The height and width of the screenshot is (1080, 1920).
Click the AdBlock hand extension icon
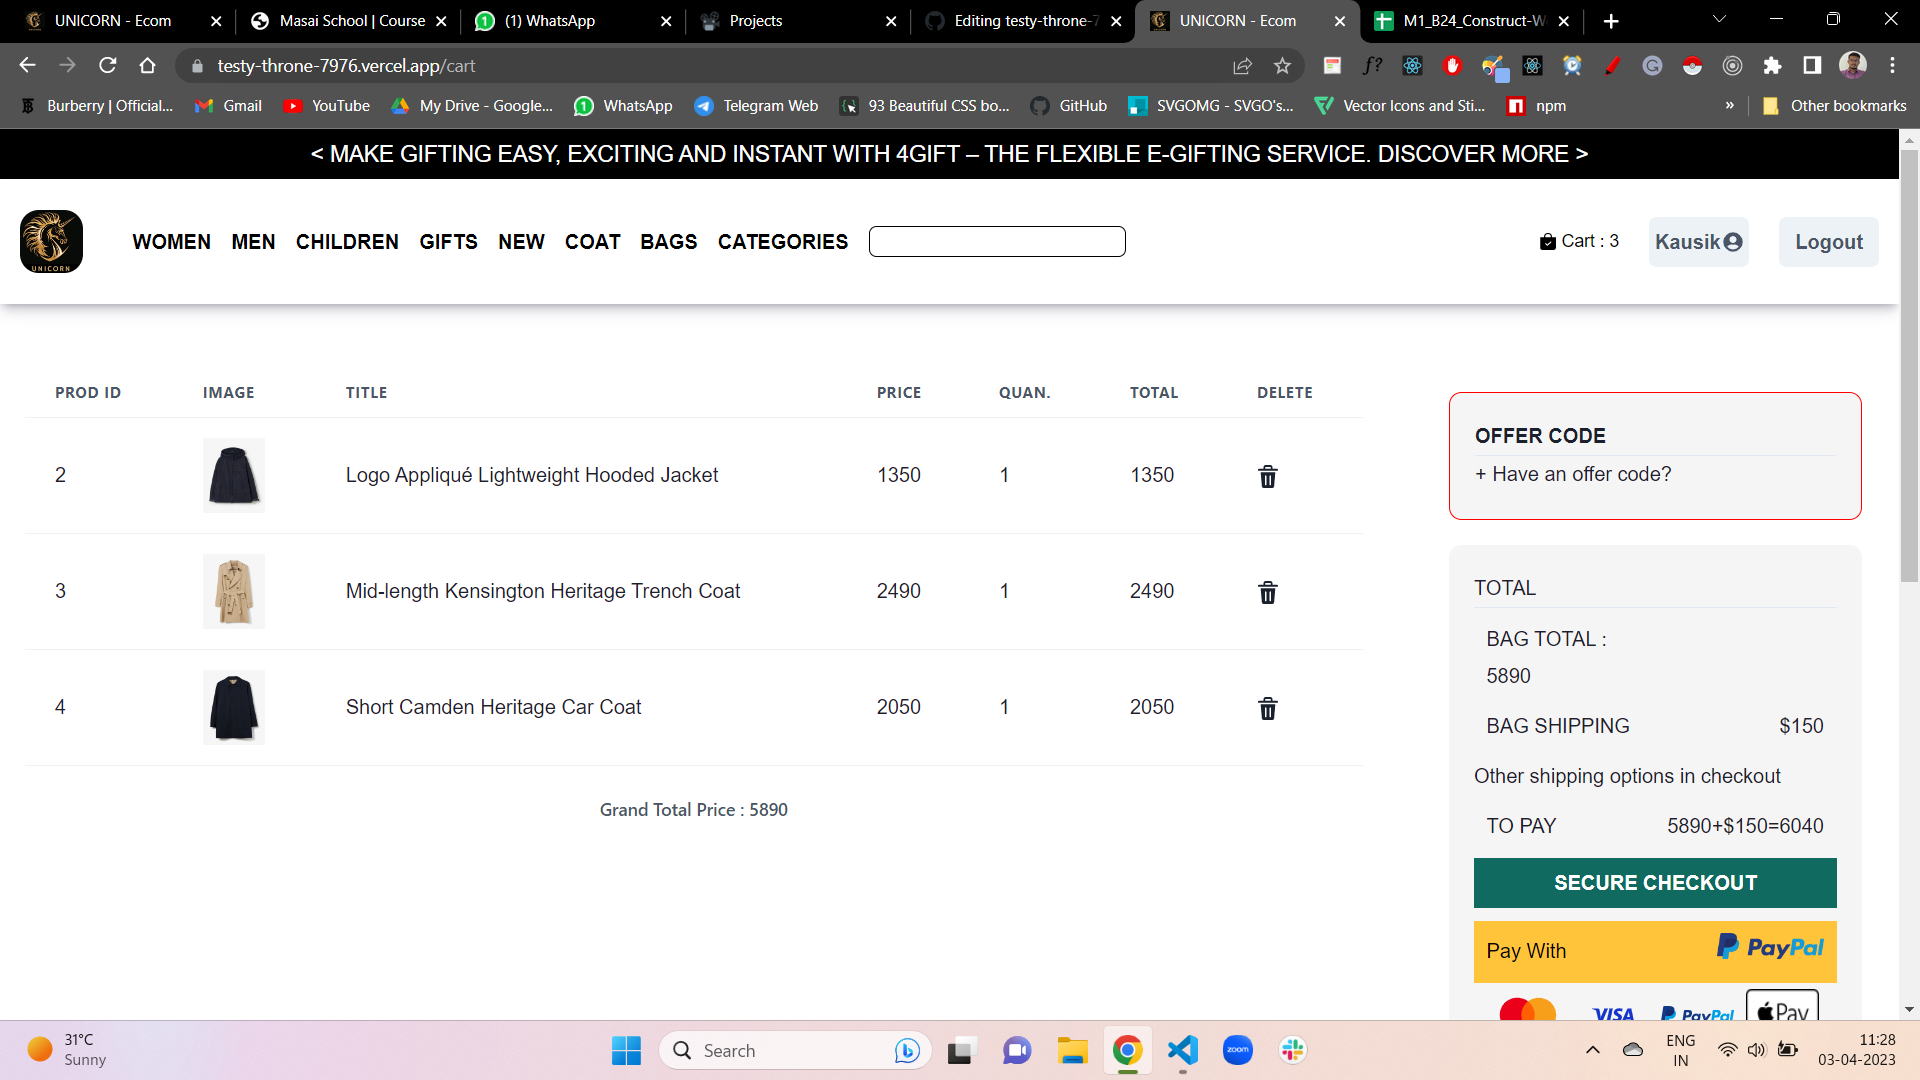1452,66
